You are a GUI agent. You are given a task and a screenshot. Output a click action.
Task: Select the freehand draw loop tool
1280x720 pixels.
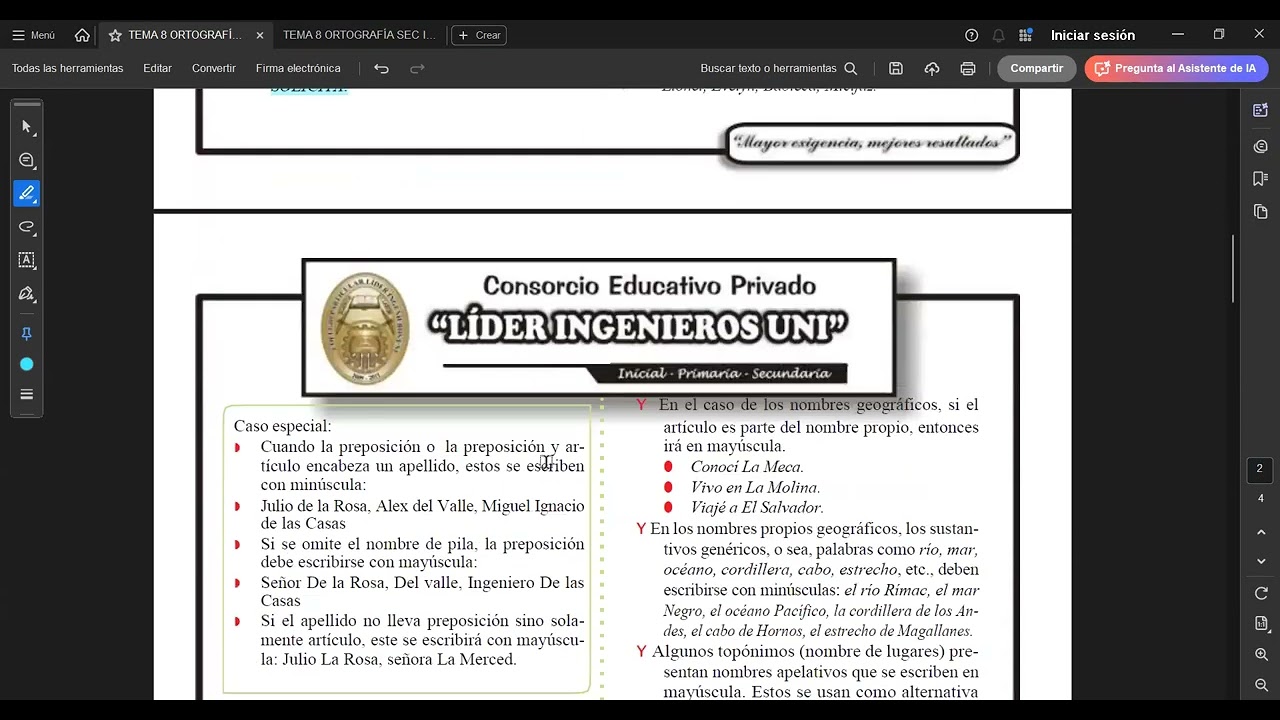(27, 227)
